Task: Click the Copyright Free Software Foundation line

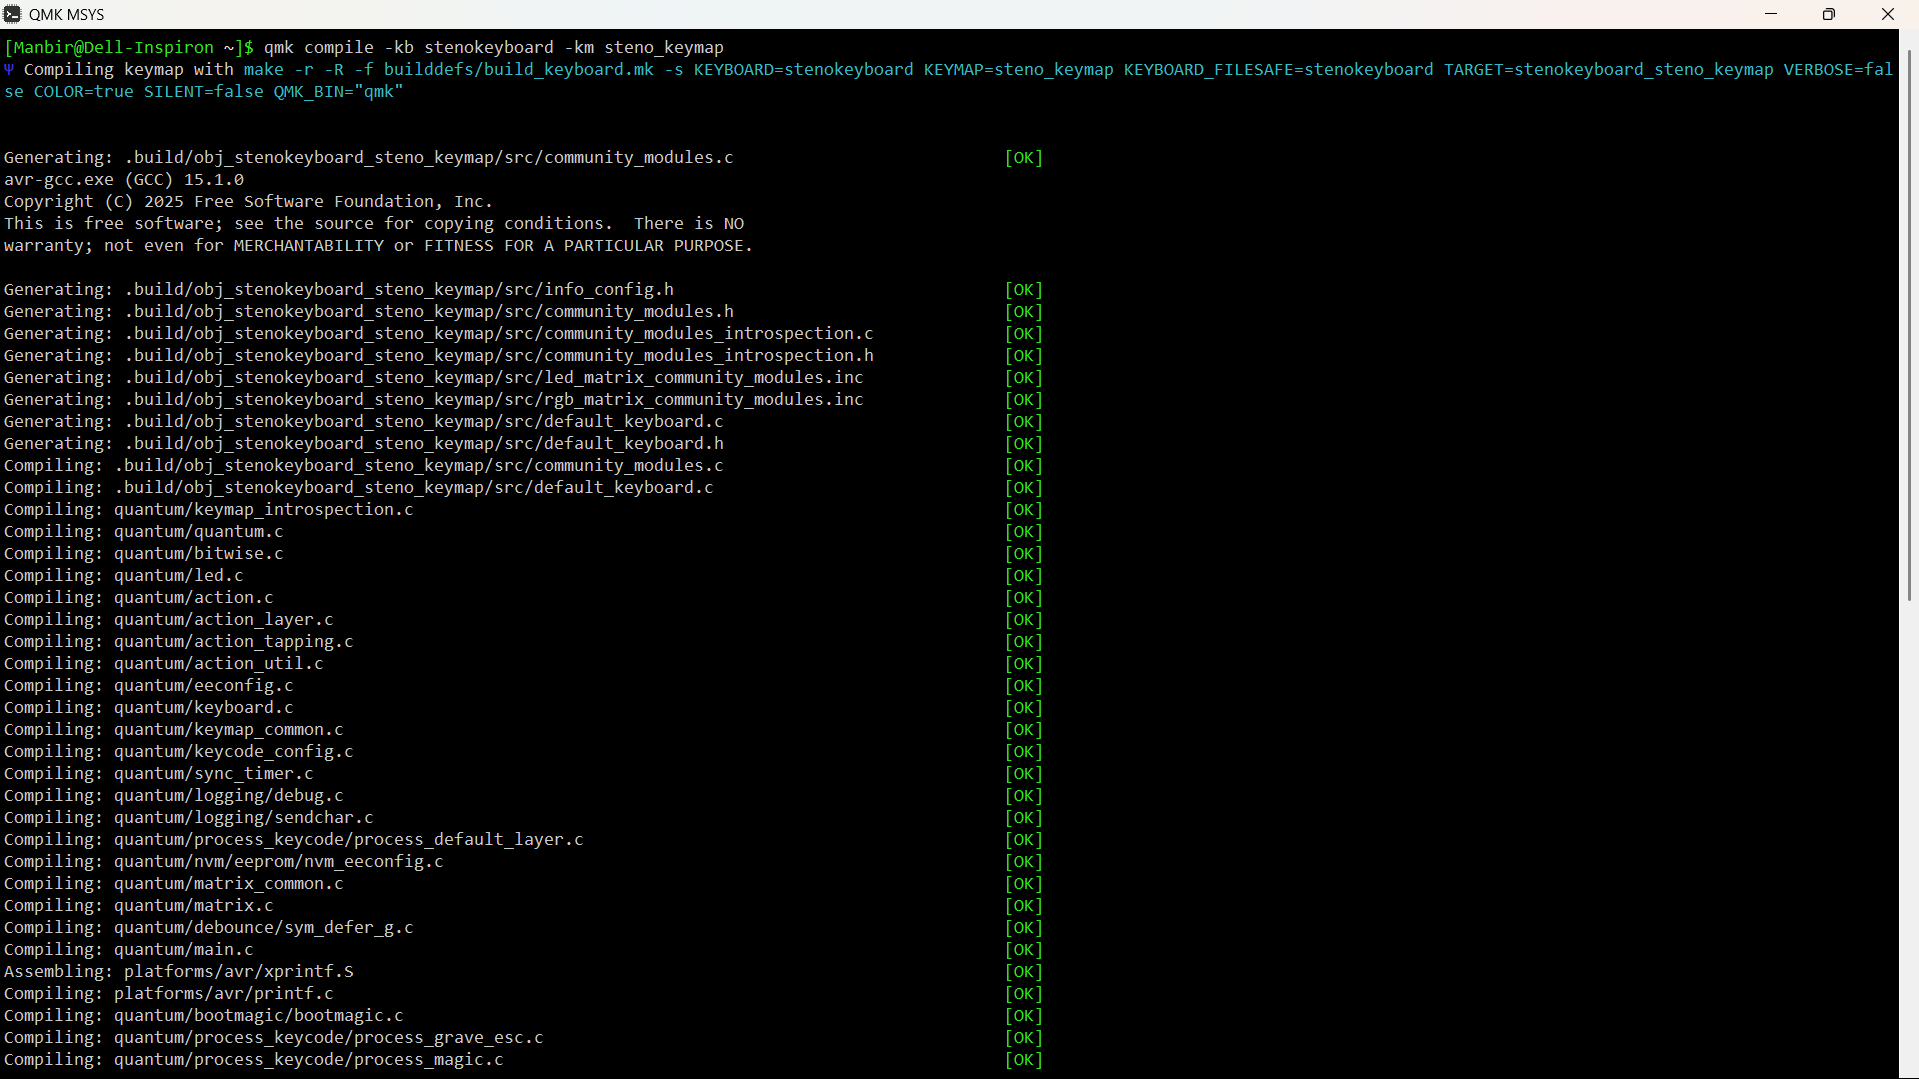Action: click(x=246, y=201)
